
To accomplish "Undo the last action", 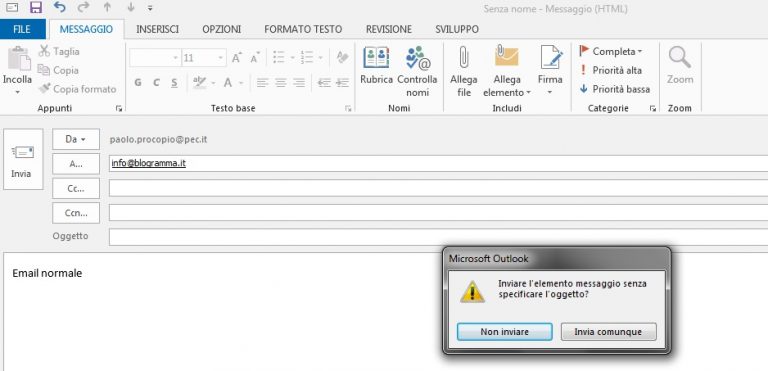I will (59, 7).
